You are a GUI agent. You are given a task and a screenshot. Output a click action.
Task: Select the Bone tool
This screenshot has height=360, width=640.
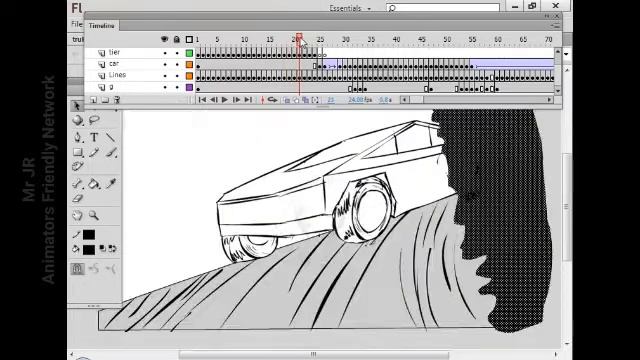78,184
